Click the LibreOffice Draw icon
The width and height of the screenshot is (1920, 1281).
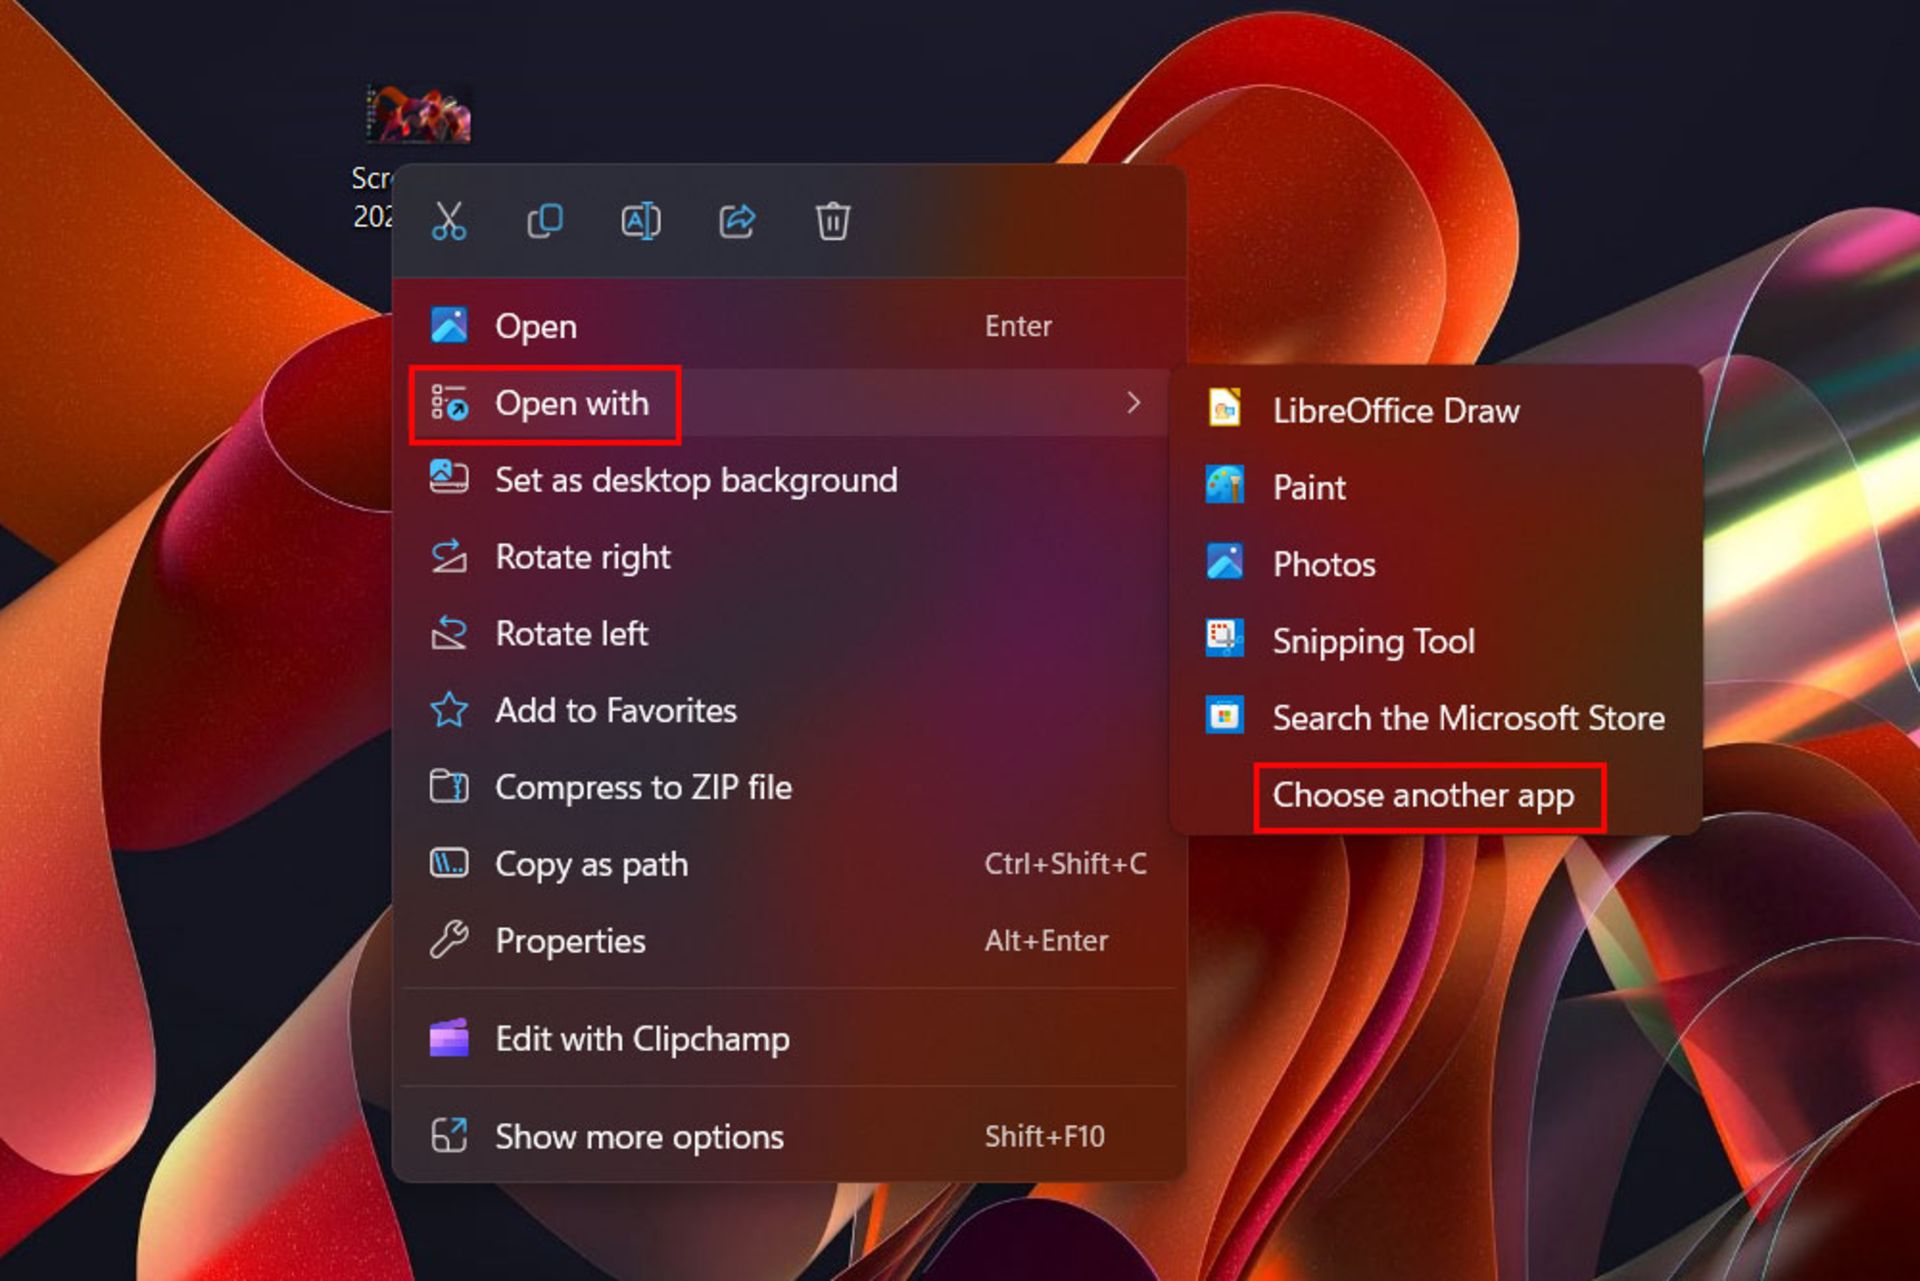1225,408
